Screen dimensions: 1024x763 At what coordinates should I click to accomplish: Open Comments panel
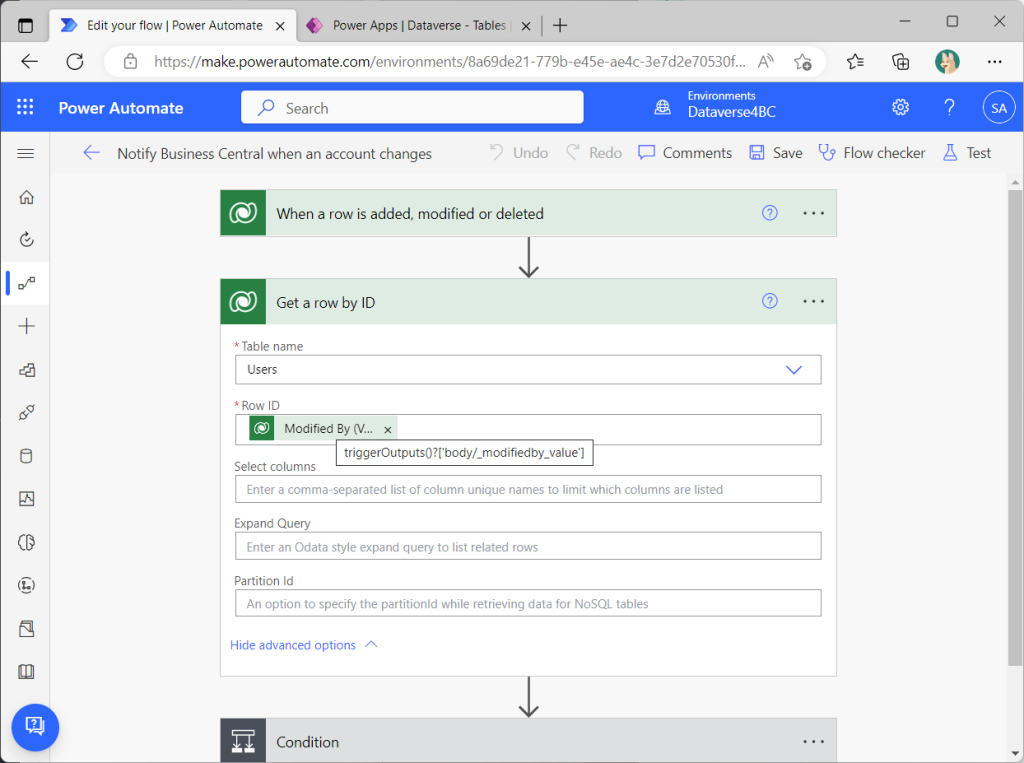tap(685, 153)
